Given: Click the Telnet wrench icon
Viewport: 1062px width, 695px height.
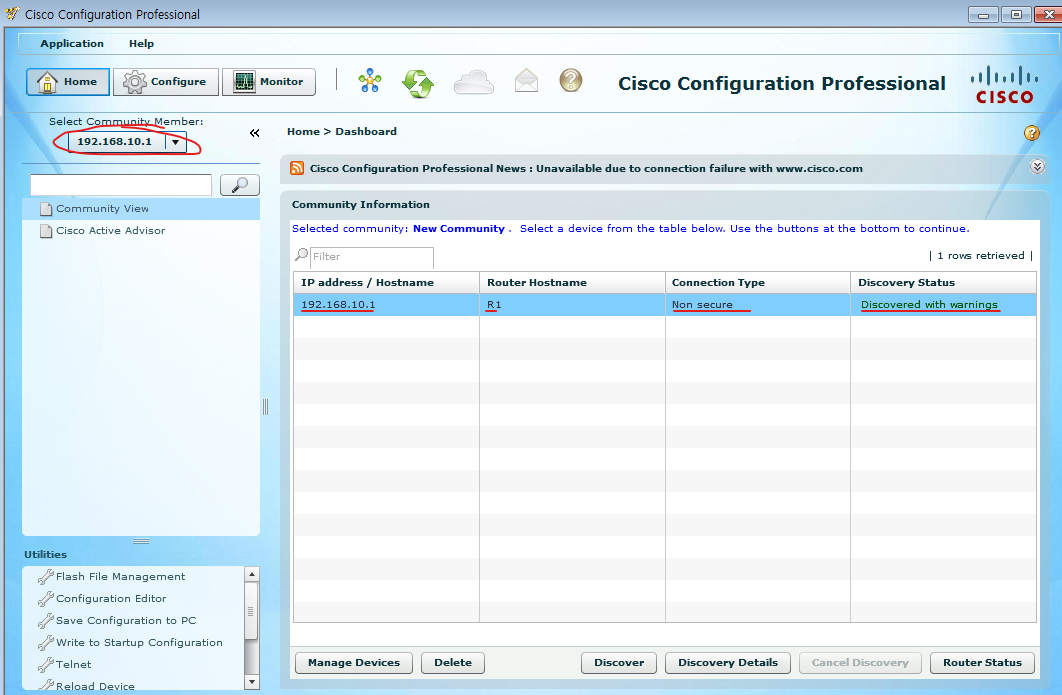Looking at the screenshot, I should [45, 665].
